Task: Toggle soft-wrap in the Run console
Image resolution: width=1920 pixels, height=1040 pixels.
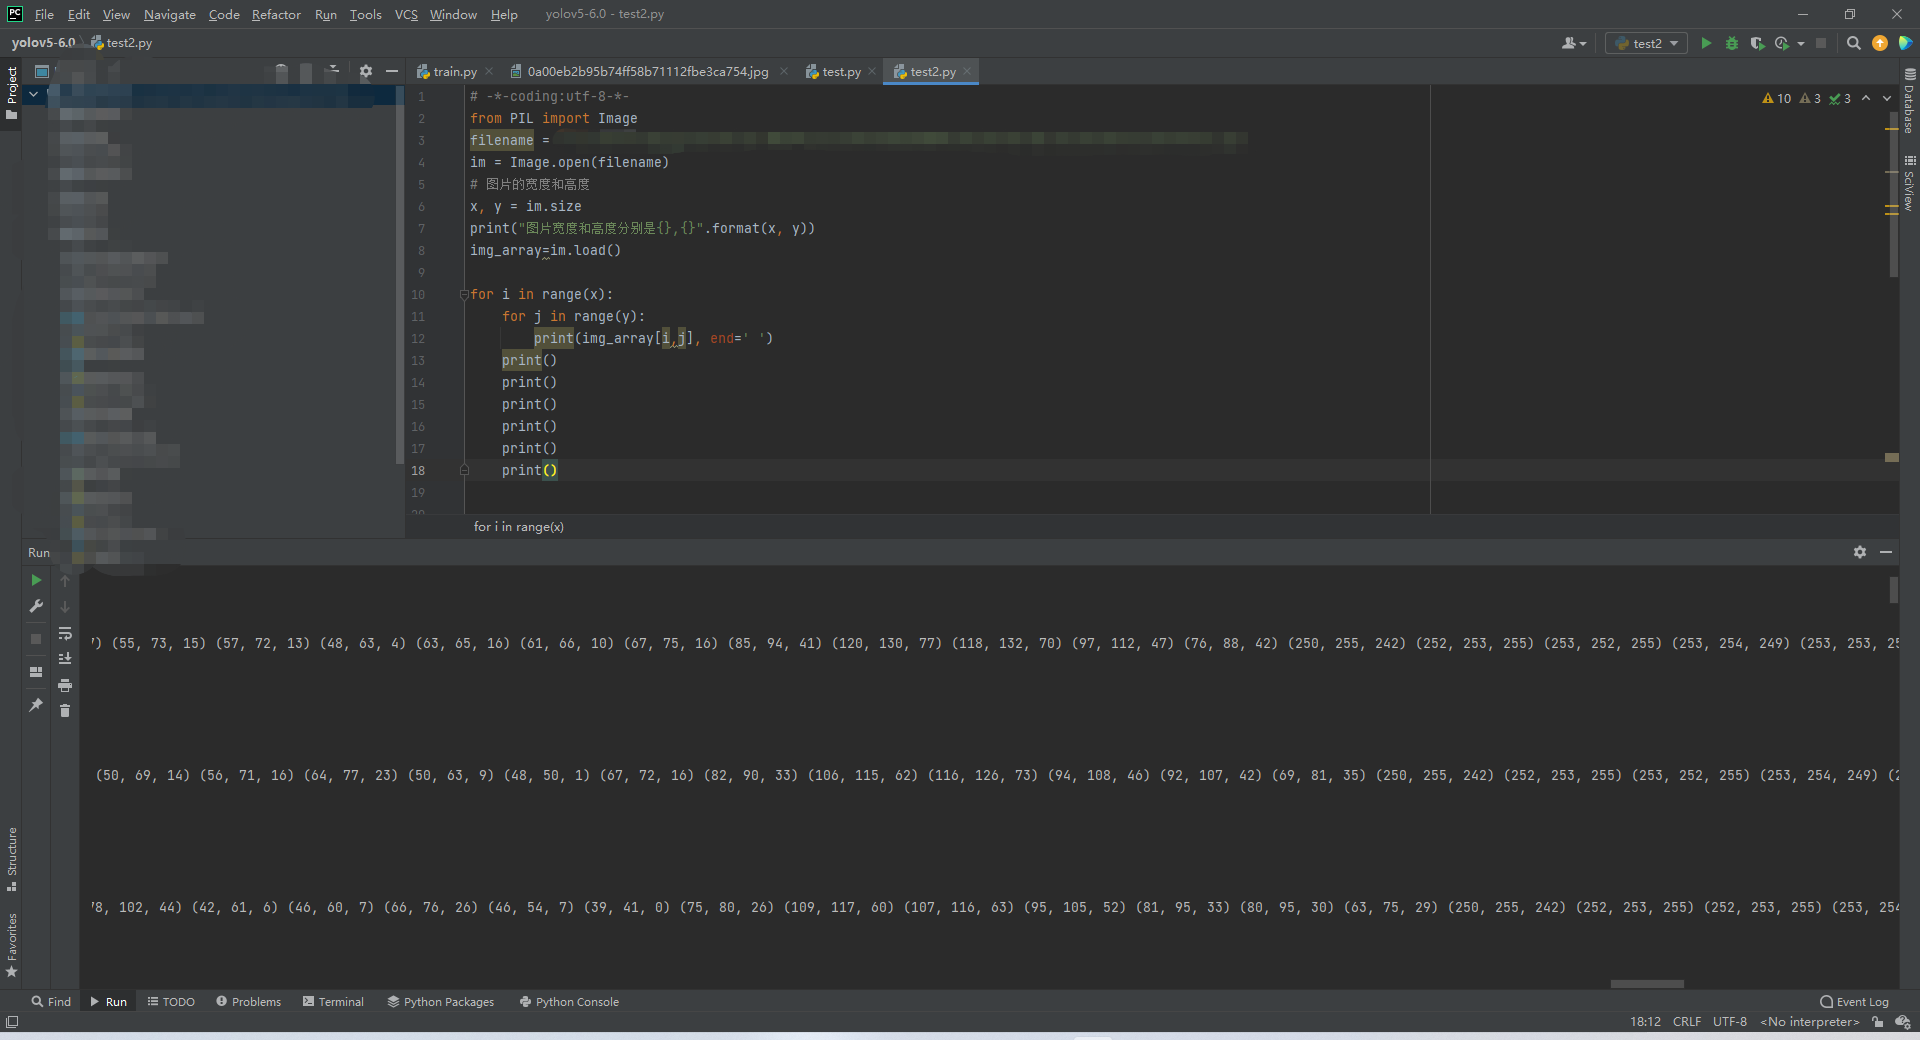Action: point(65,633)
